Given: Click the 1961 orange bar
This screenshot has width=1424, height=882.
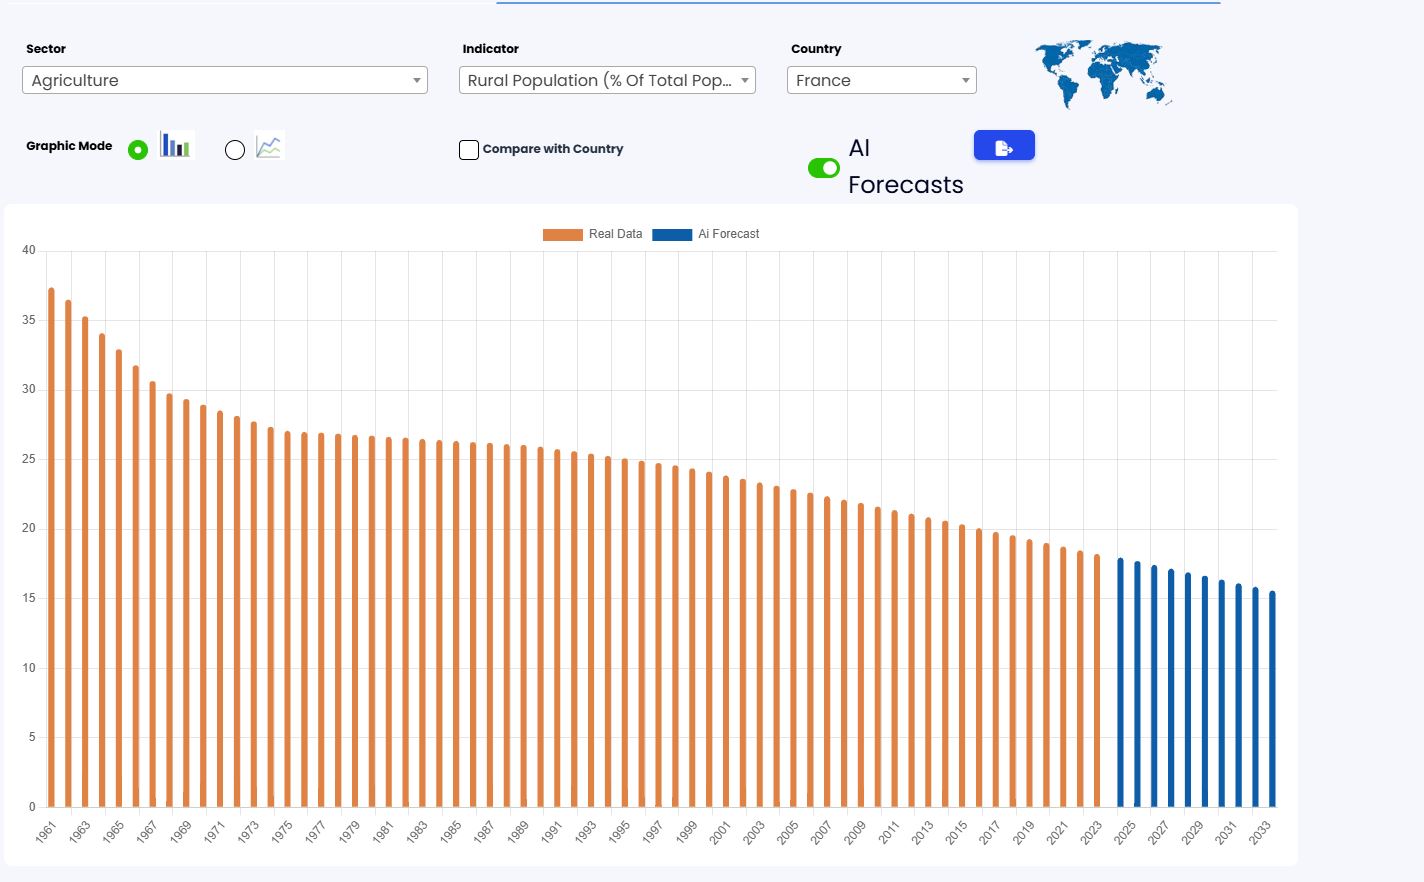Looking at the screenshot, I should [x=52, y=547].
